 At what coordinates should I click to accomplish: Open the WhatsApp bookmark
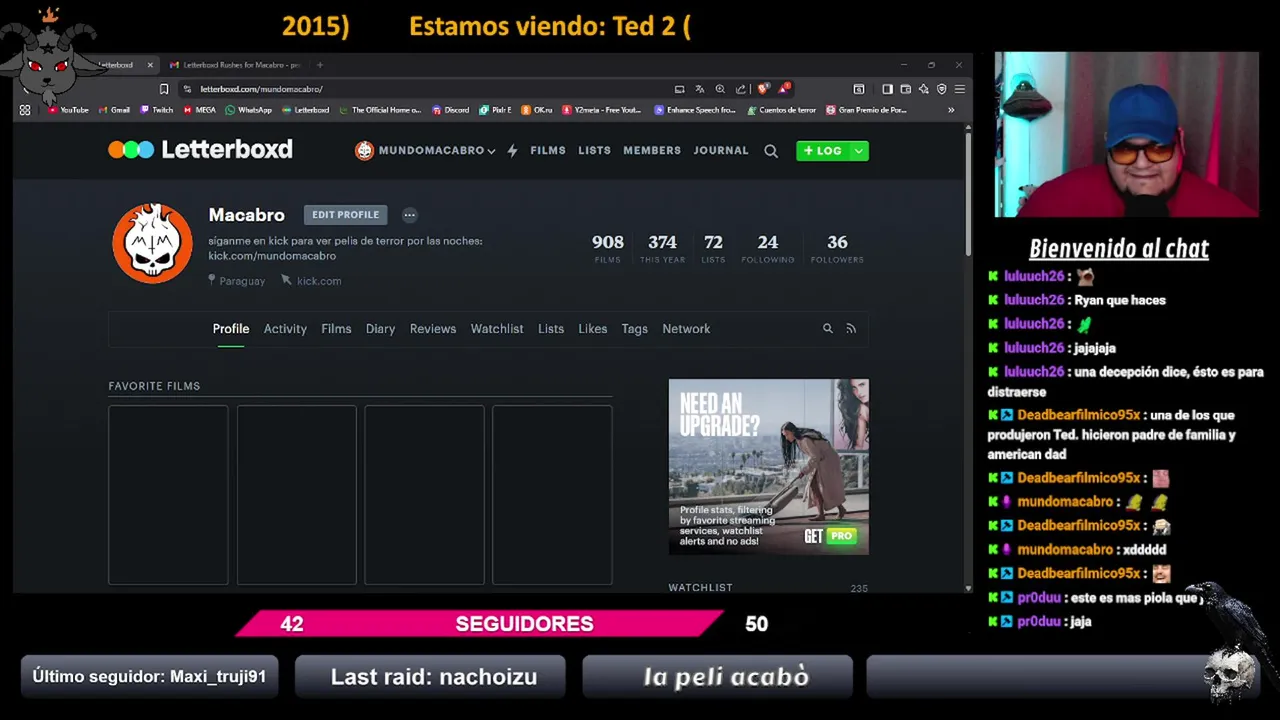pos(249,110)
